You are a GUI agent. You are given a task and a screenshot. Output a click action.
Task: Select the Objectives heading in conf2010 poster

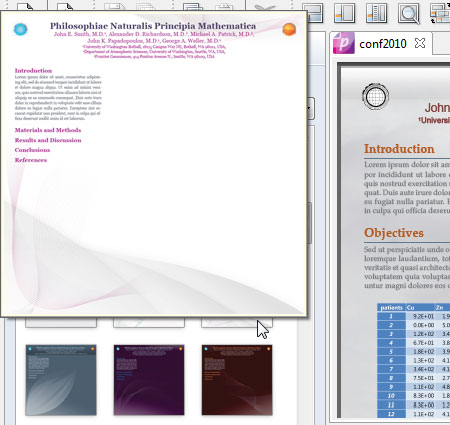pos(394,233)
